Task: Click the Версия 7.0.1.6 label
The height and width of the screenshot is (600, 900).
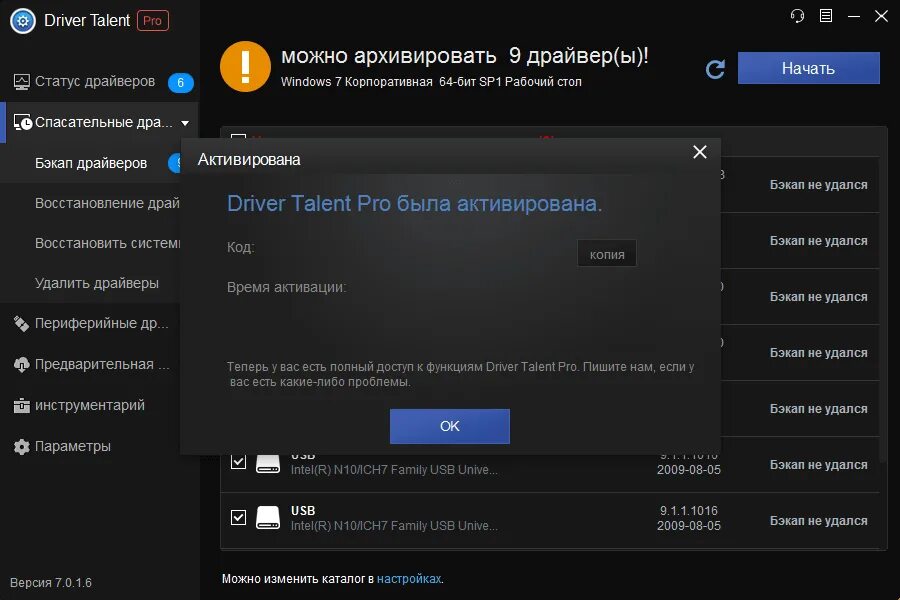Action: tap(51, 583)
